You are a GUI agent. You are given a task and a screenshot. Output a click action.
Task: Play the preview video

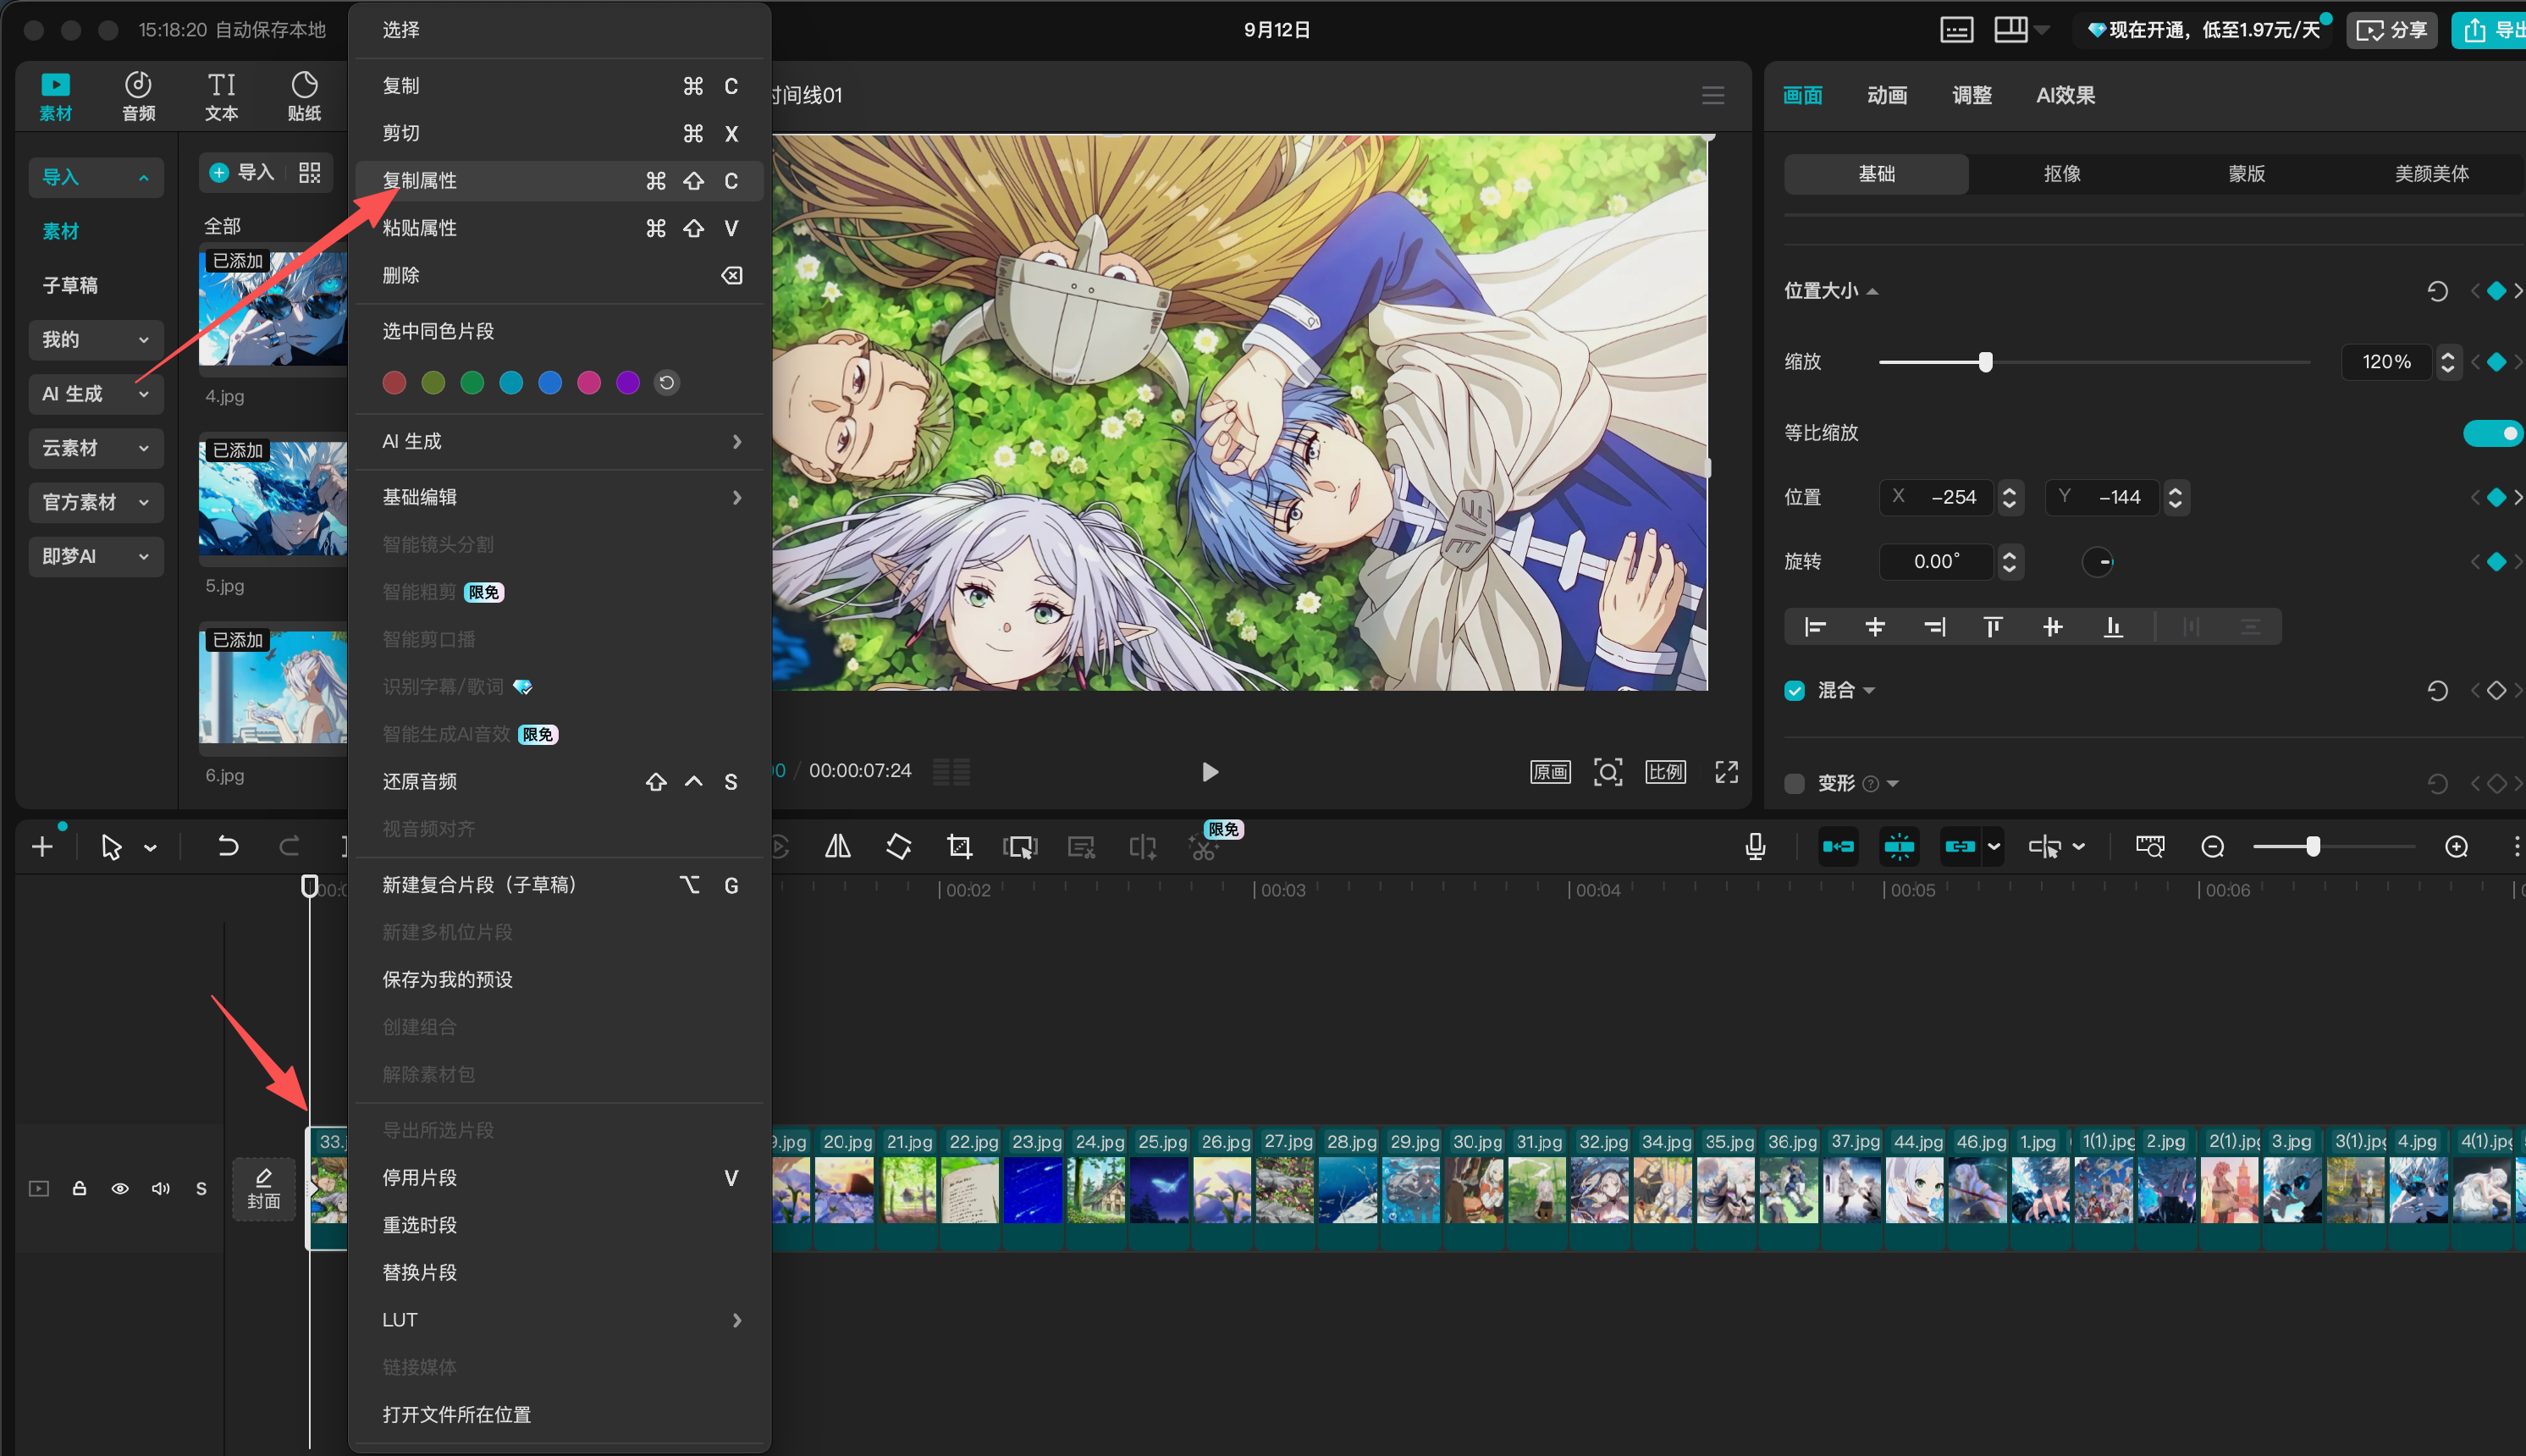(x=1209, y=772)
